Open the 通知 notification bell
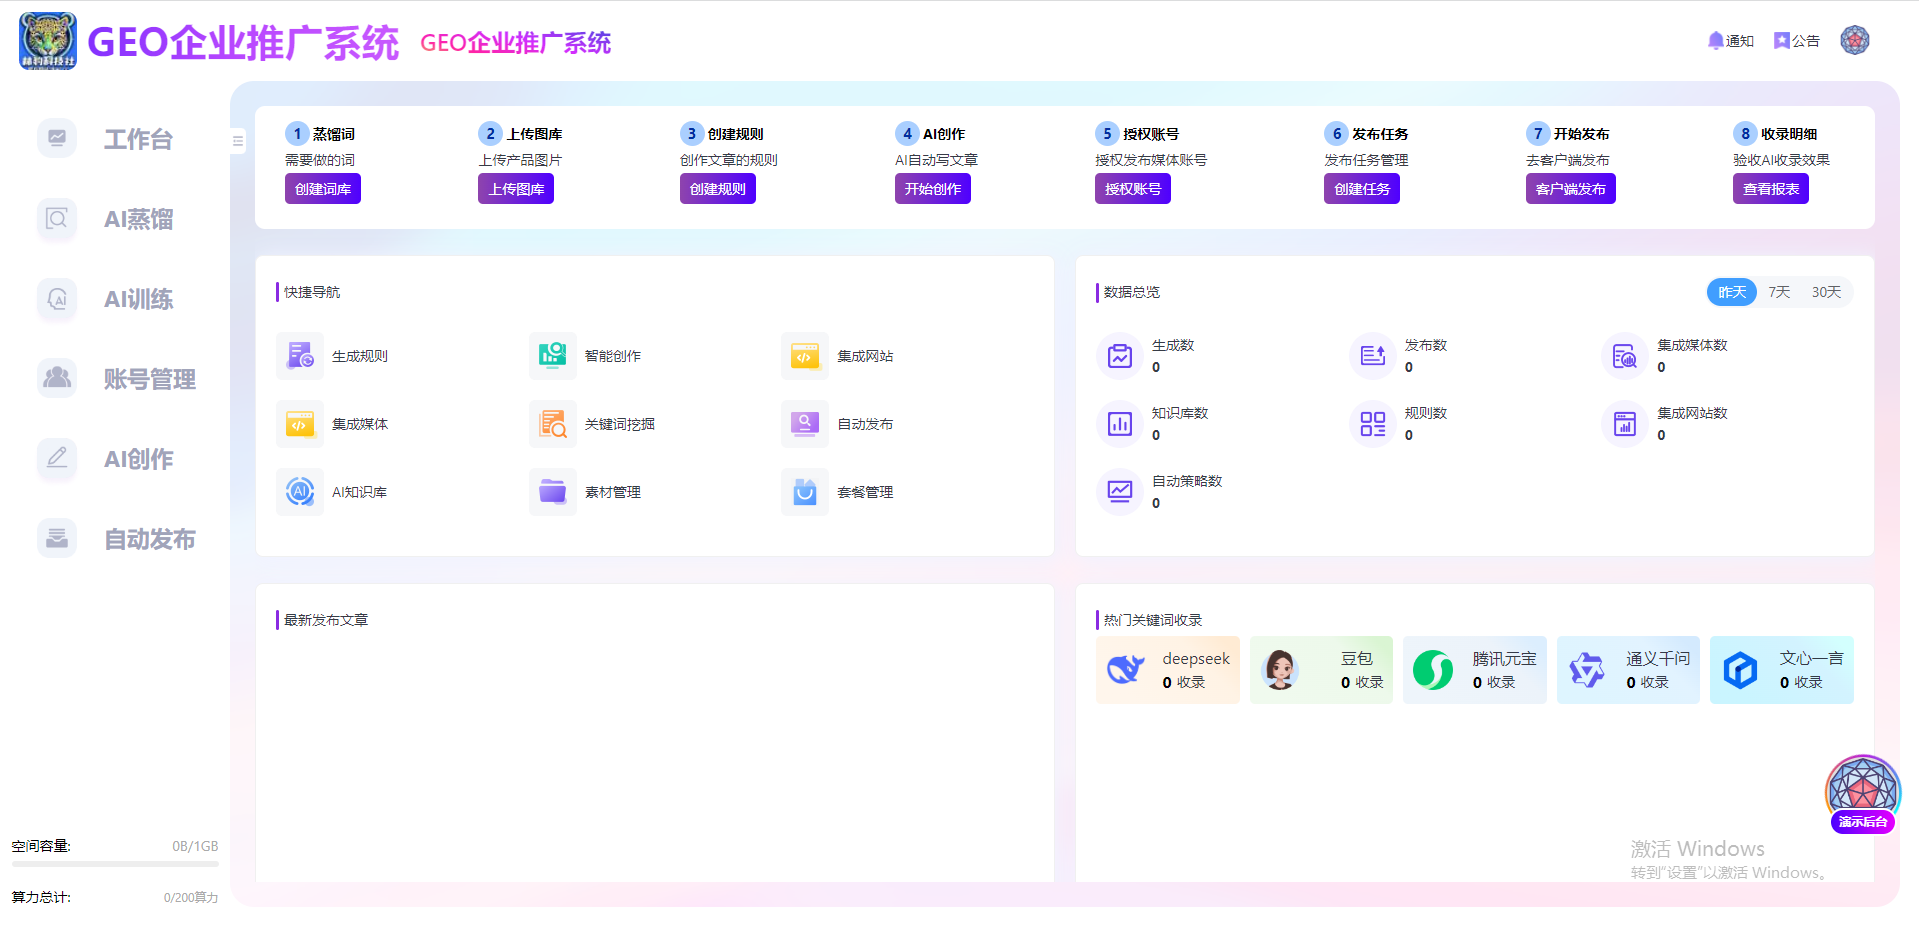The width and height of the screenshot is (1919, 928). [1731, 40]
